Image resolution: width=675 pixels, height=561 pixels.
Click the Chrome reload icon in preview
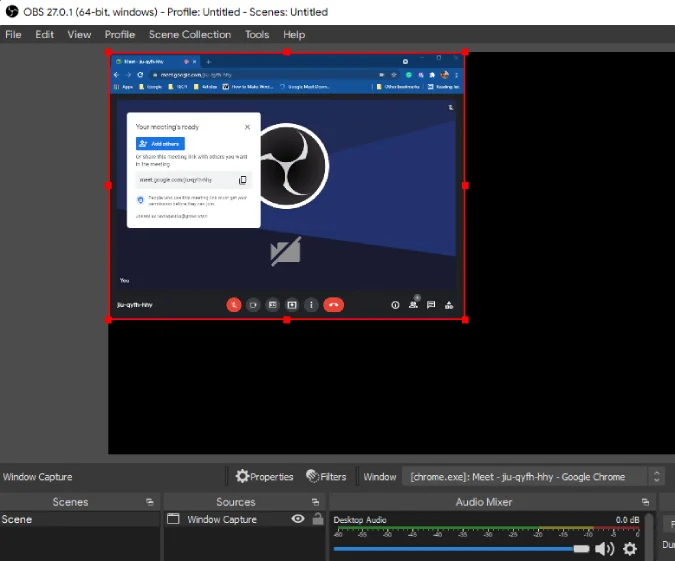click(x=140, y=74)
